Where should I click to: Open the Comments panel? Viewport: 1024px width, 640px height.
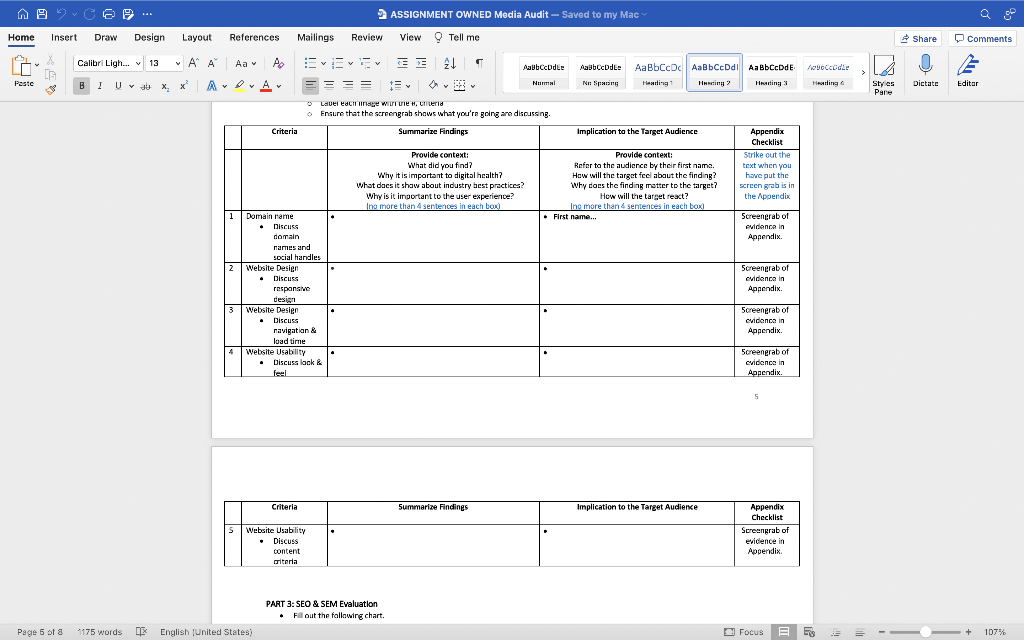click(x=982, y=37)
